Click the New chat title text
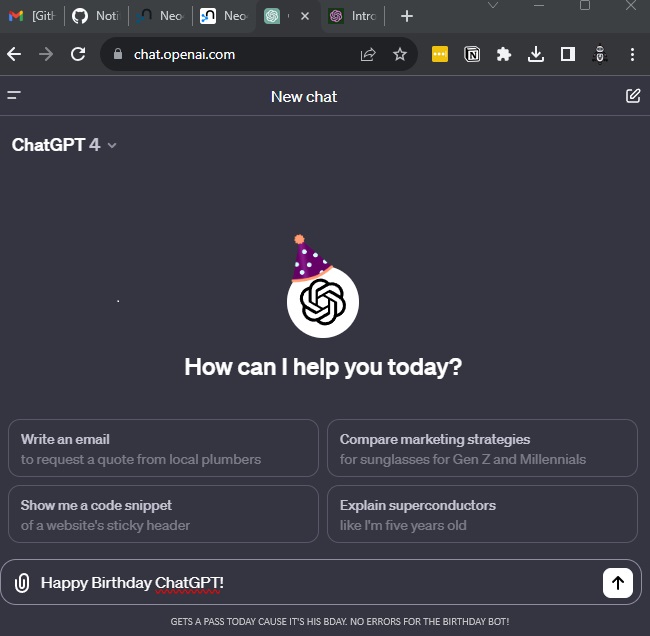 pyautogui.click(x=304, y=97)
